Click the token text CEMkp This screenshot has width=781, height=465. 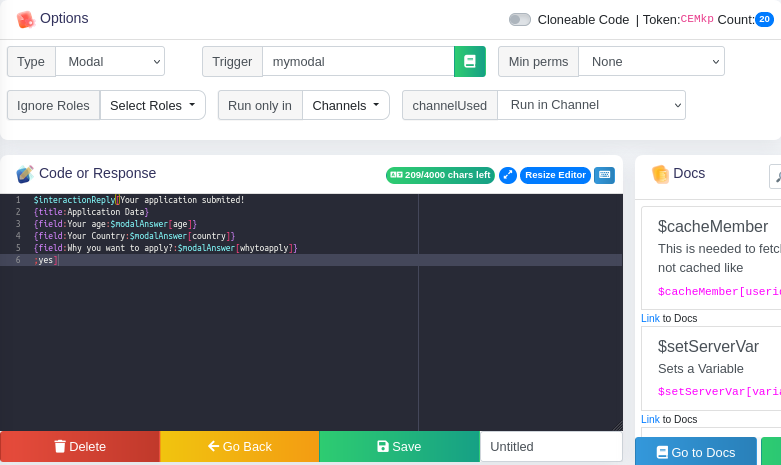click(697, 19)
